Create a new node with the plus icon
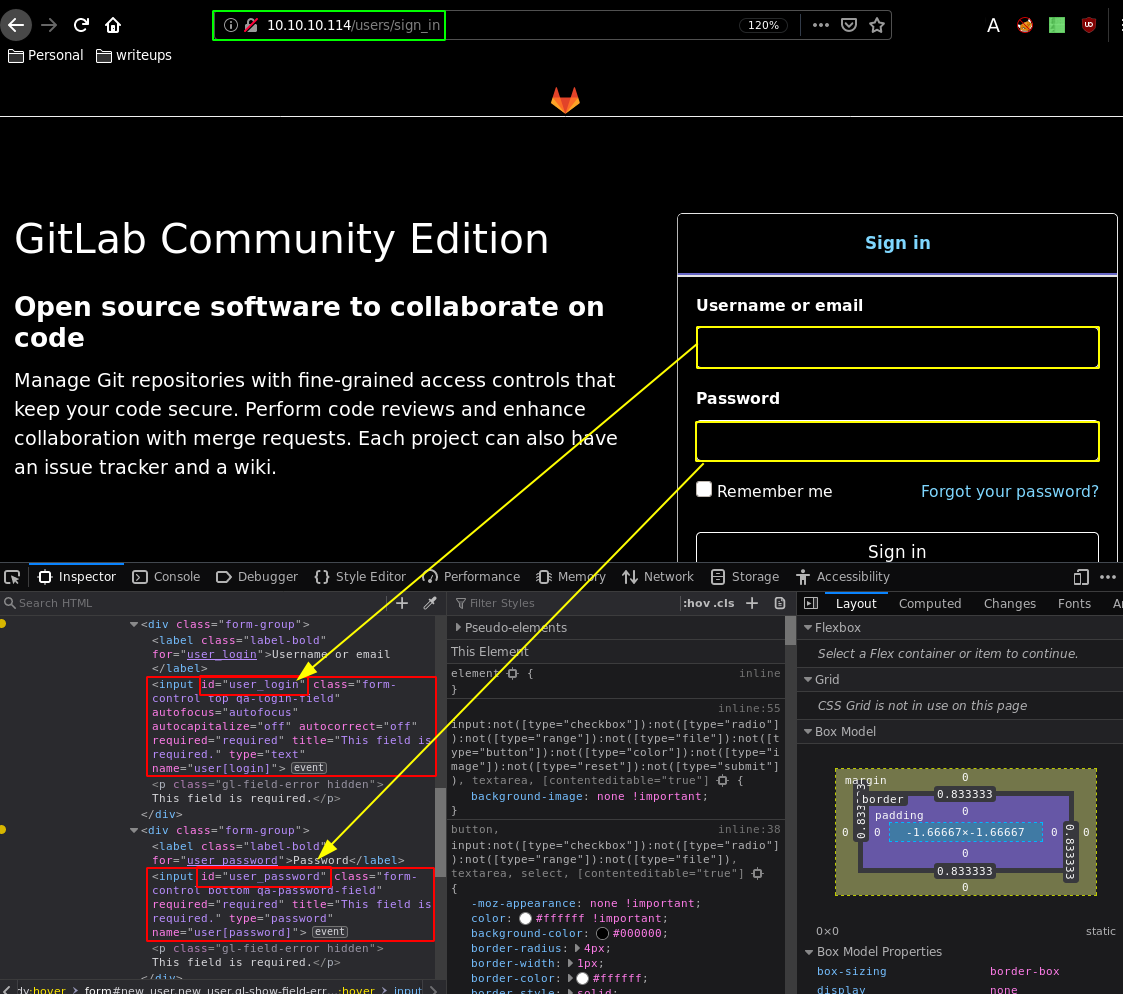Viewport: 1123px width, 994px height. (x=402, y=603)
